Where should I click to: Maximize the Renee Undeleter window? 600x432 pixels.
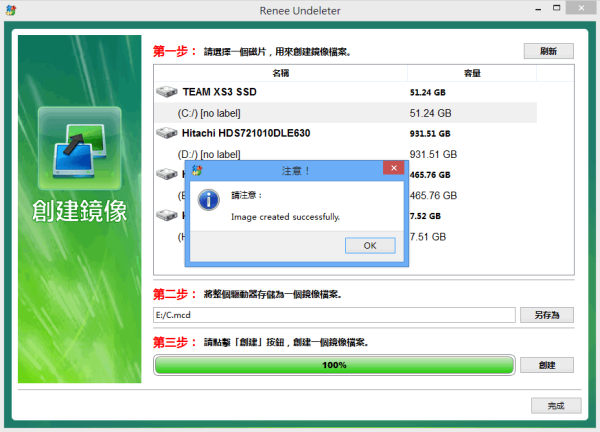pos(557,8)
